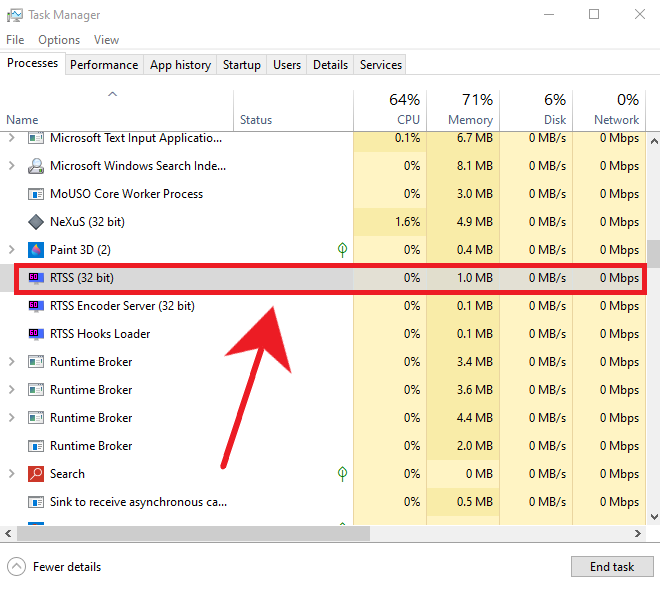Screen dimensions: 660x589
Task: Click the Microsoft Text Input Application icon
Action: 36,138
